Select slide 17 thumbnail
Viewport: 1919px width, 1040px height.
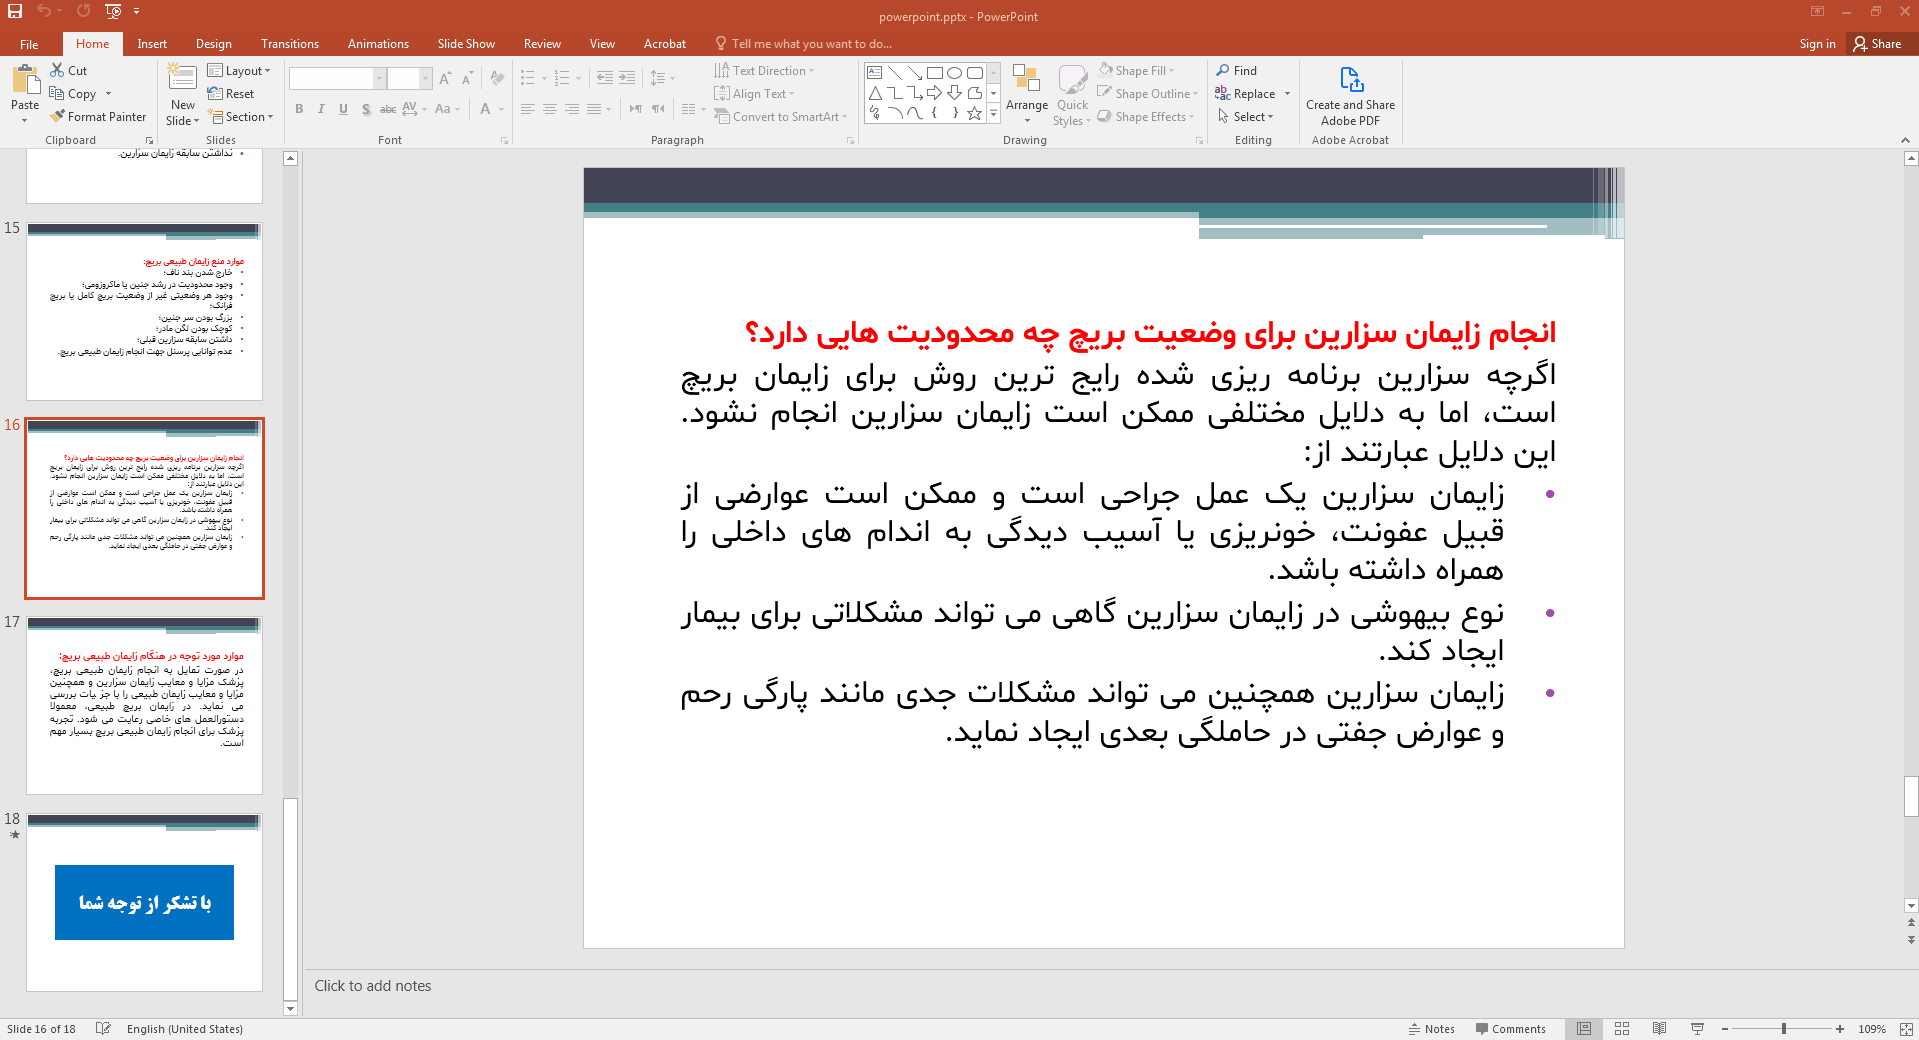click(144, 705)
